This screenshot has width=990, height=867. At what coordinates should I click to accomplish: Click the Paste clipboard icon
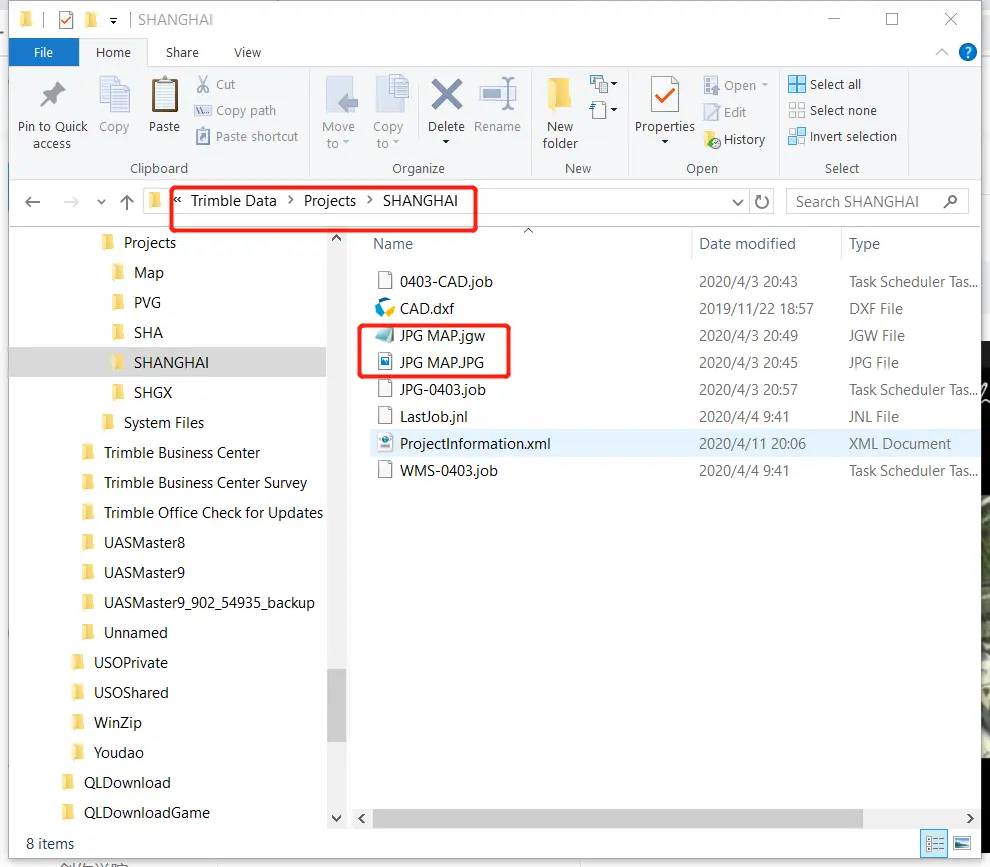click(164, 95)
